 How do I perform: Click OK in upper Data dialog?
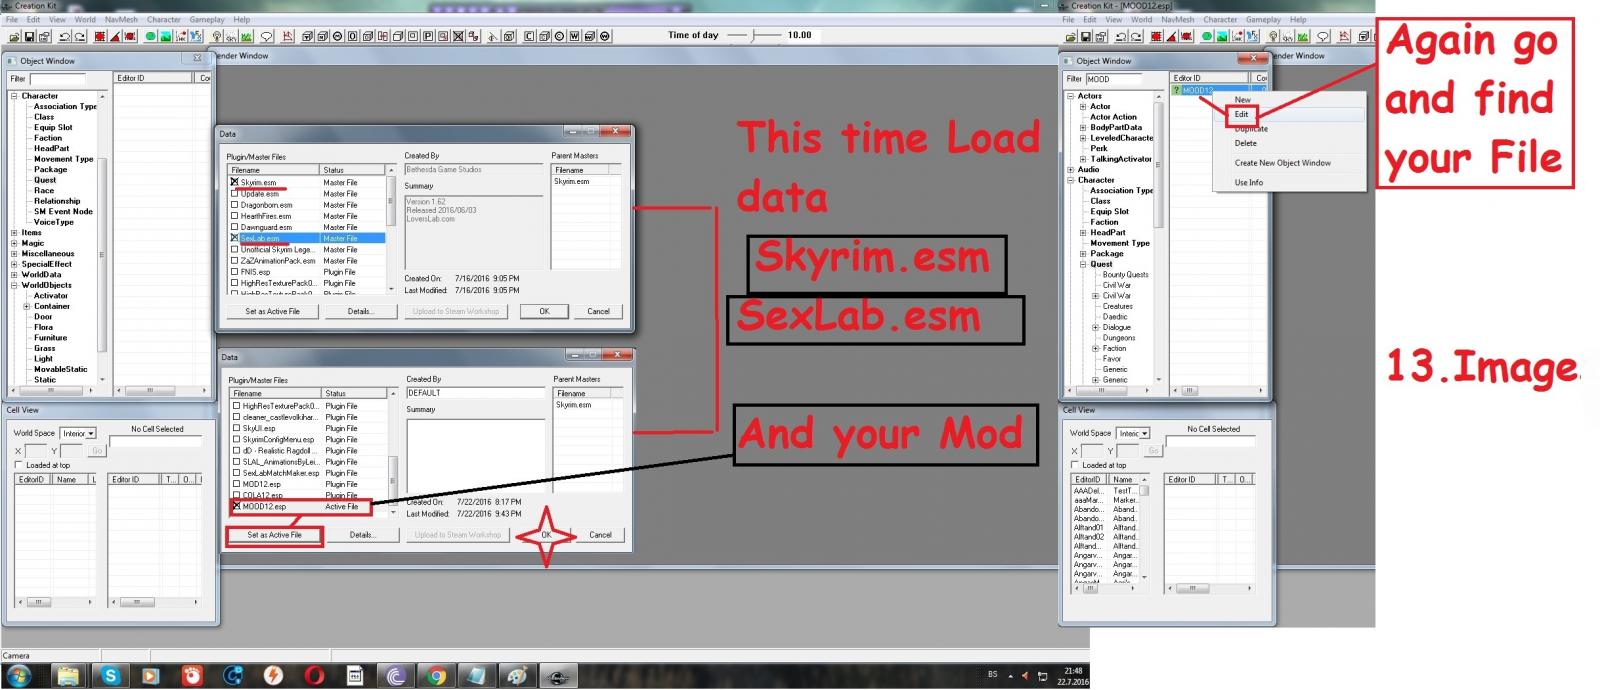544,311
